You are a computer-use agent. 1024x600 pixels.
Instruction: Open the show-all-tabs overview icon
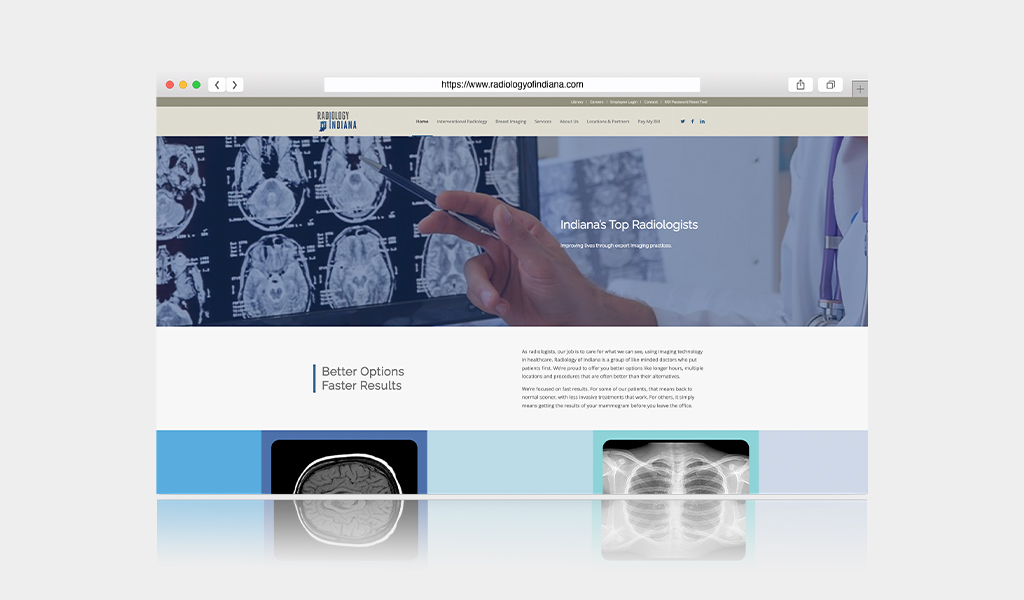[x=830, y=85]
